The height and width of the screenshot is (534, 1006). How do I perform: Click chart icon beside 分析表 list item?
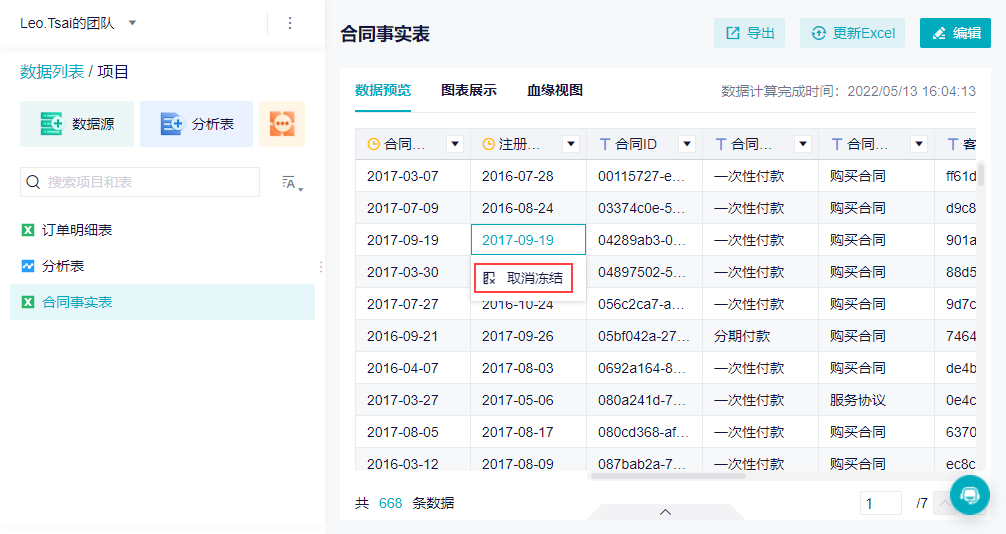coord(28,266)
